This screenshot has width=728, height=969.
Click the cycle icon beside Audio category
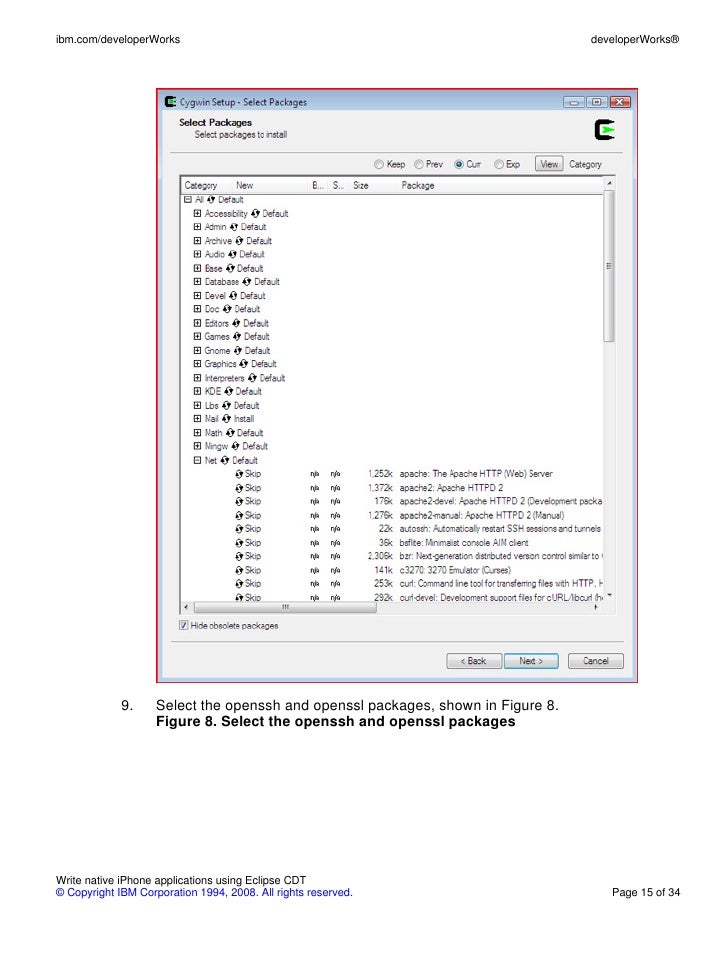click(x=232, y=254)
